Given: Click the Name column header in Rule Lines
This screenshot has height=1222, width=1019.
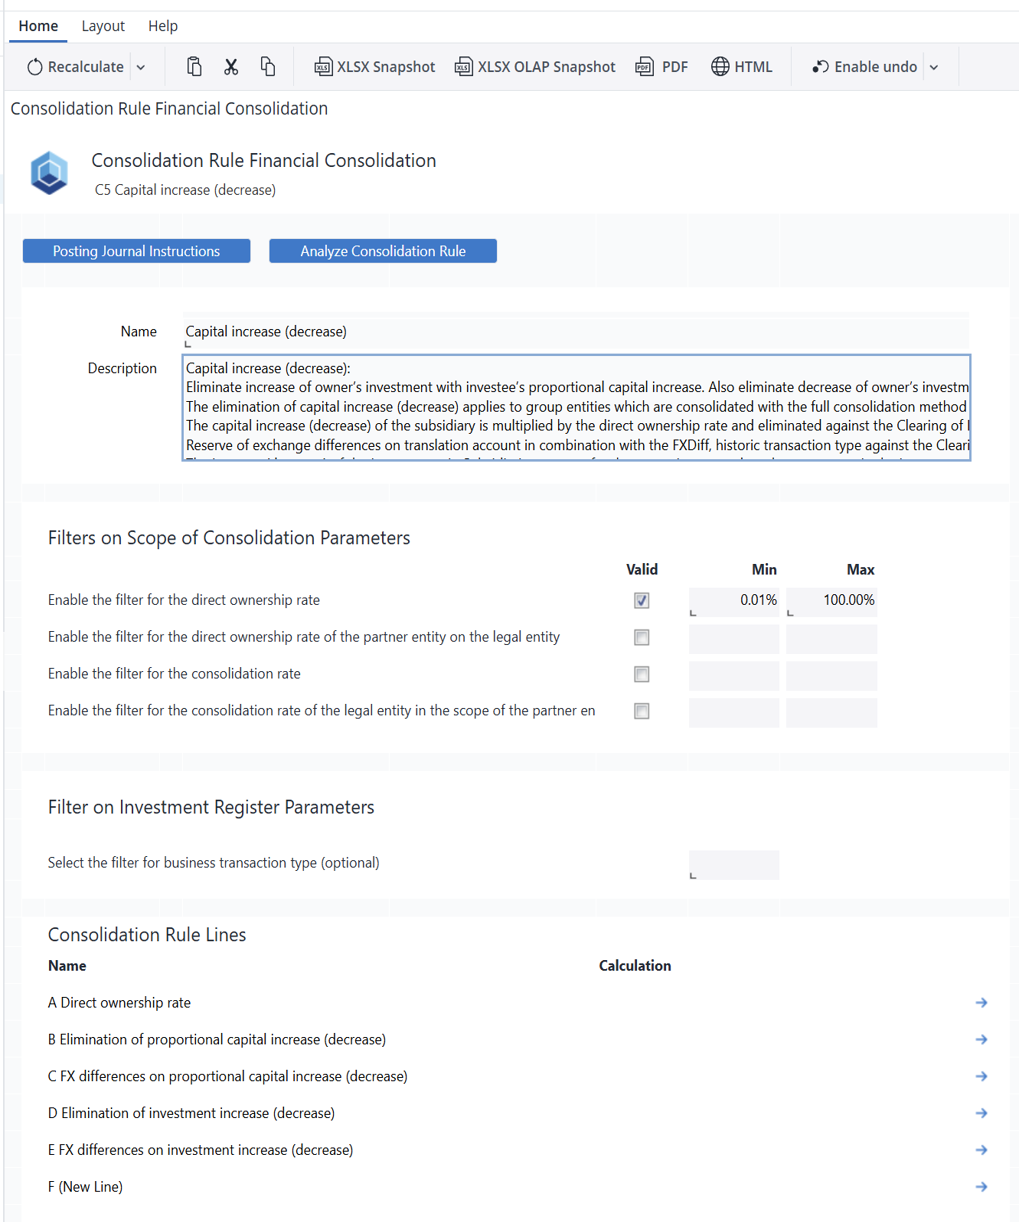Looking at the screenshot, I should pyautogui.click(x=67, y=966).
